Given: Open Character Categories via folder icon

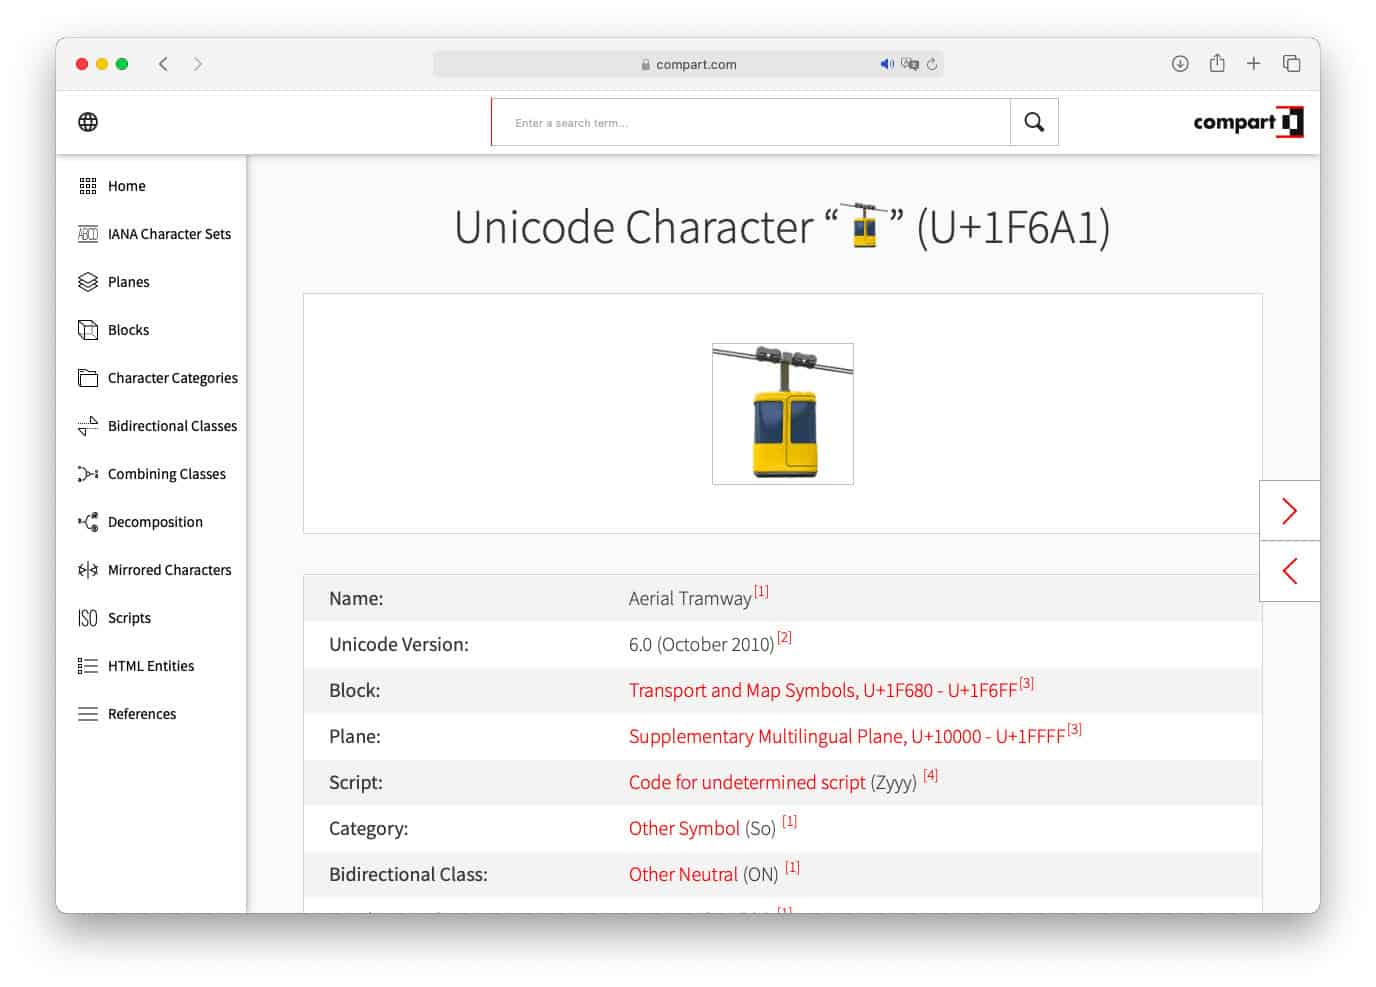Looking at the screenshot, I should (88, 377).
